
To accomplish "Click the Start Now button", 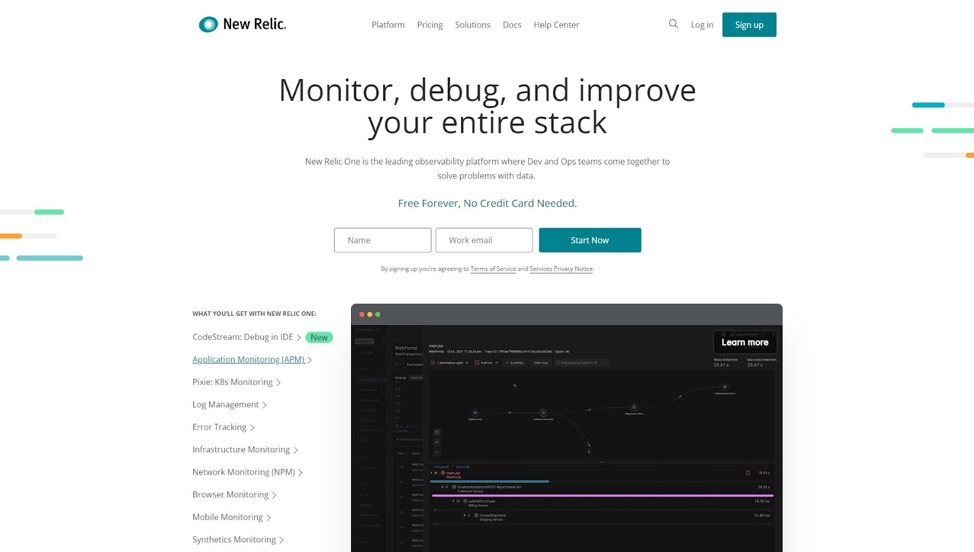I will coord(590,240).
